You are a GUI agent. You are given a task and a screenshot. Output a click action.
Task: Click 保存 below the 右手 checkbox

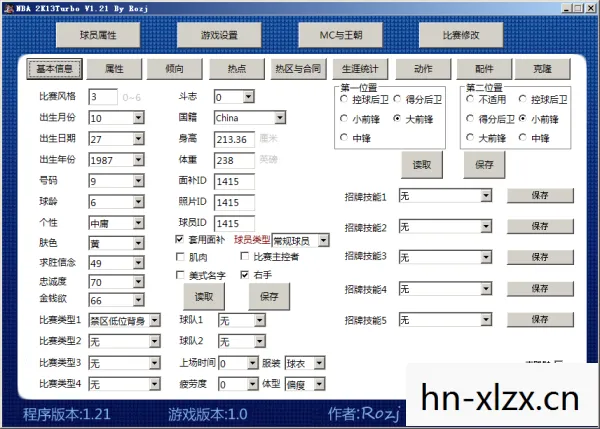click(x=269, y=297)
